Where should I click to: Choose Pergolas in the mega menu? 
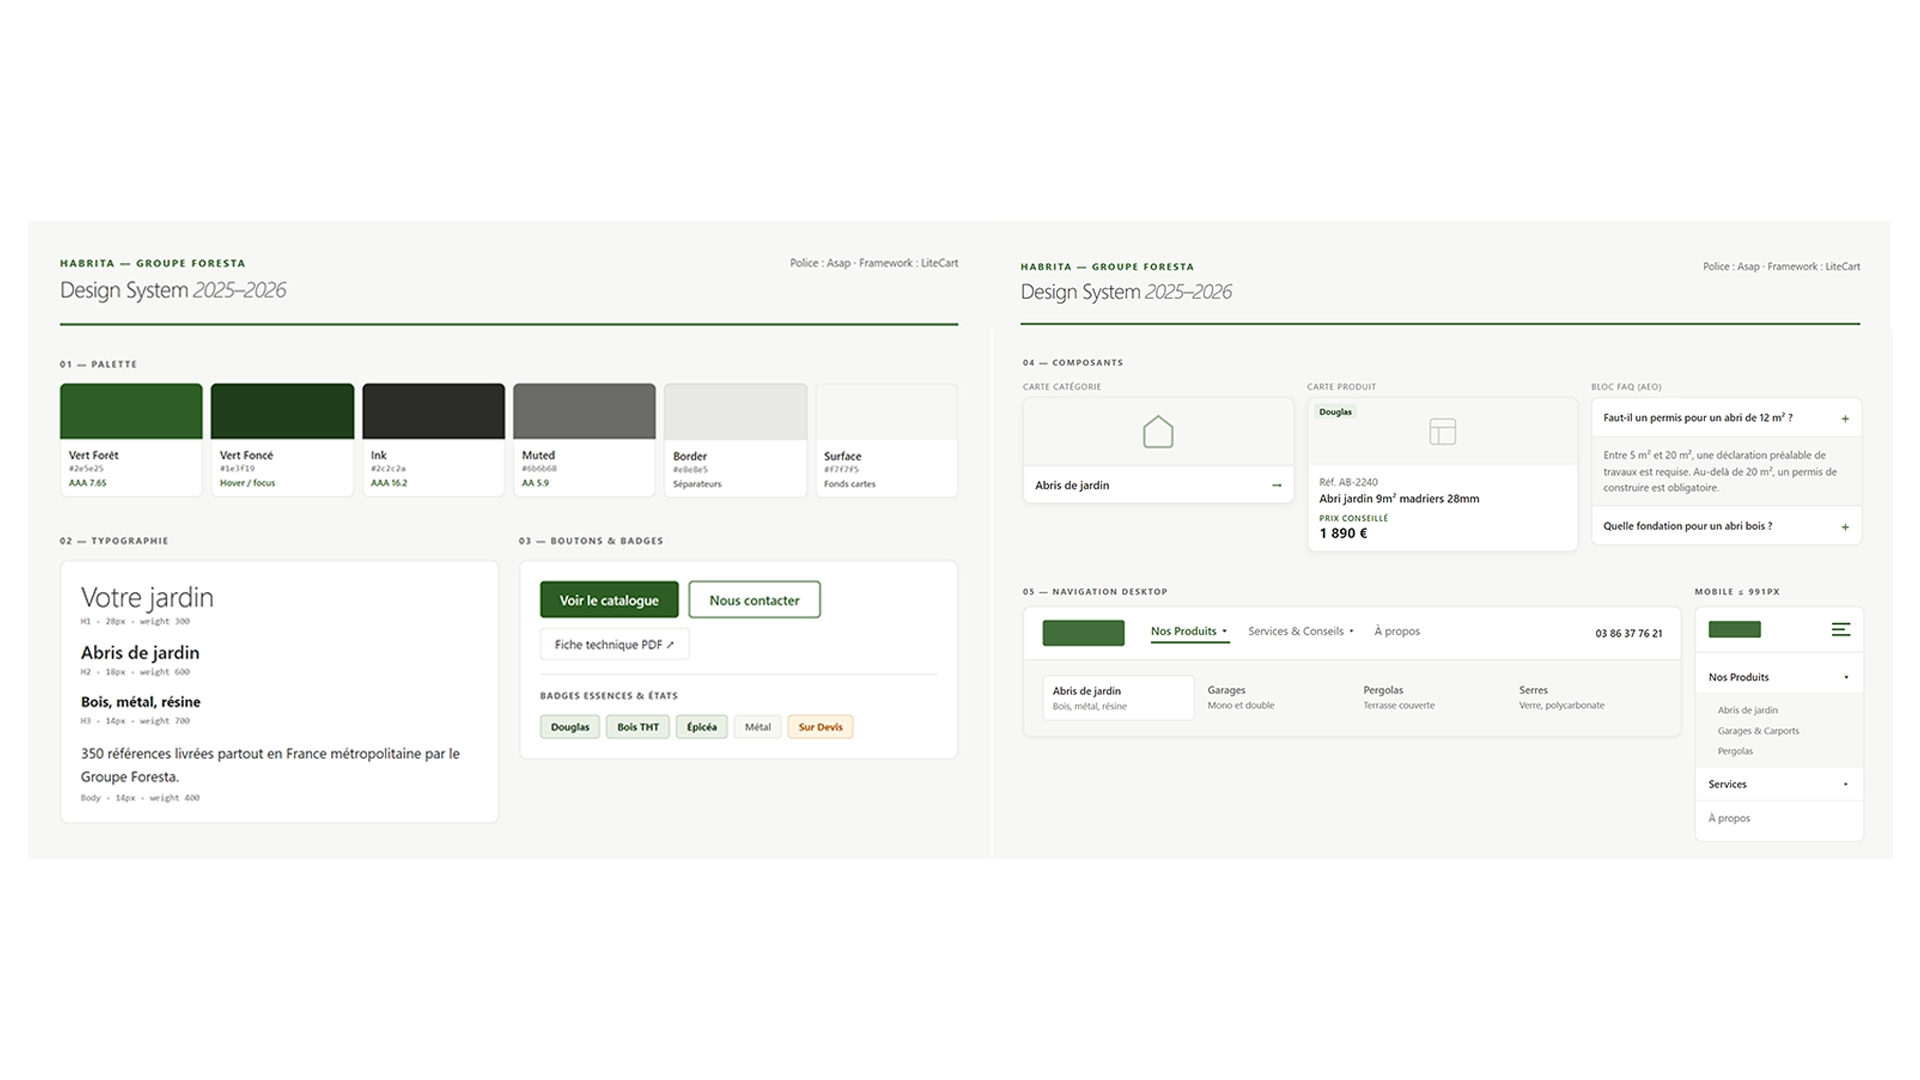click(1399, 697)
